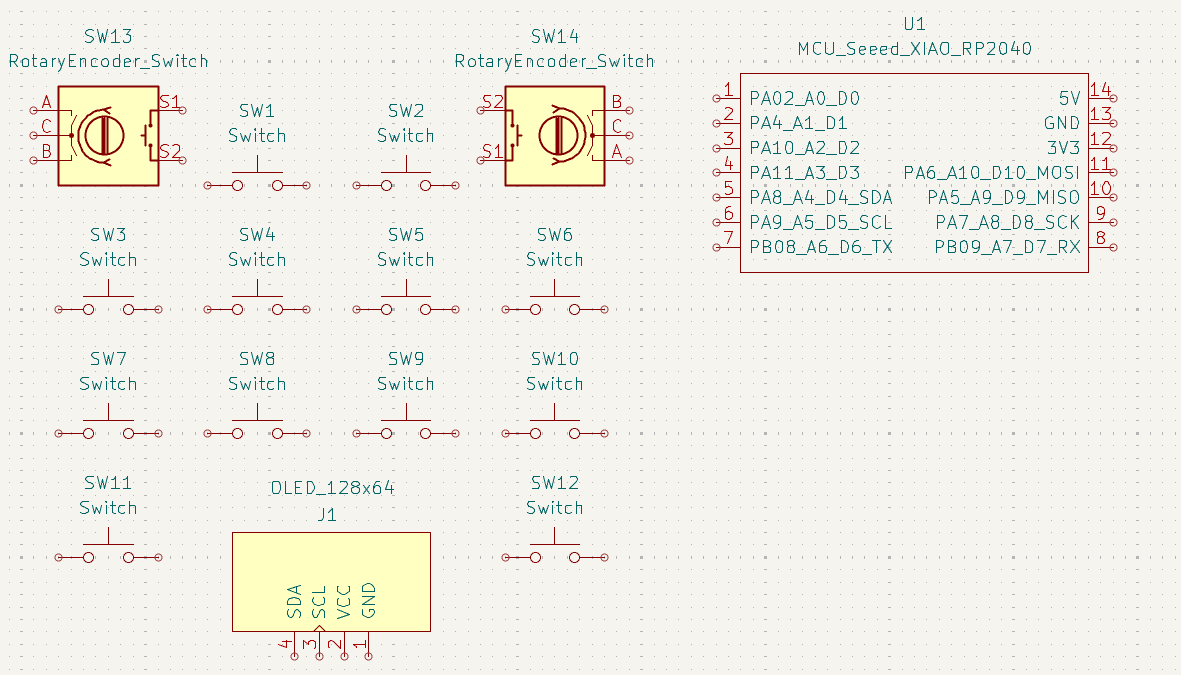
Task: Click the OLED_128x64 connector J1 symbol
Action: click(x=331, y=582)
